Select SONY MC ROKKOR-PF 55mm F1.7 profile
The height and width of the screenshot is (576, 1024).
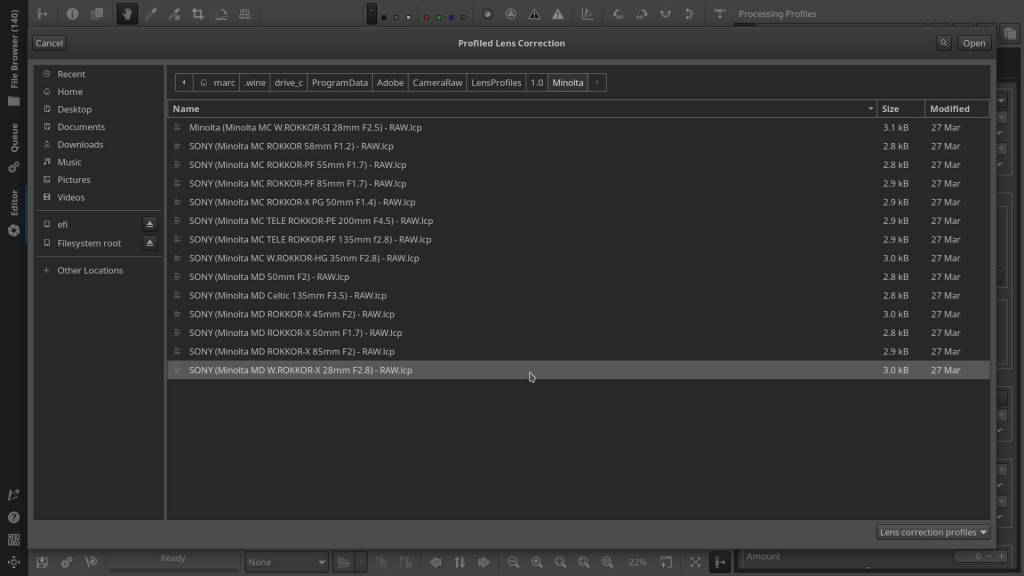pos(579,165)
